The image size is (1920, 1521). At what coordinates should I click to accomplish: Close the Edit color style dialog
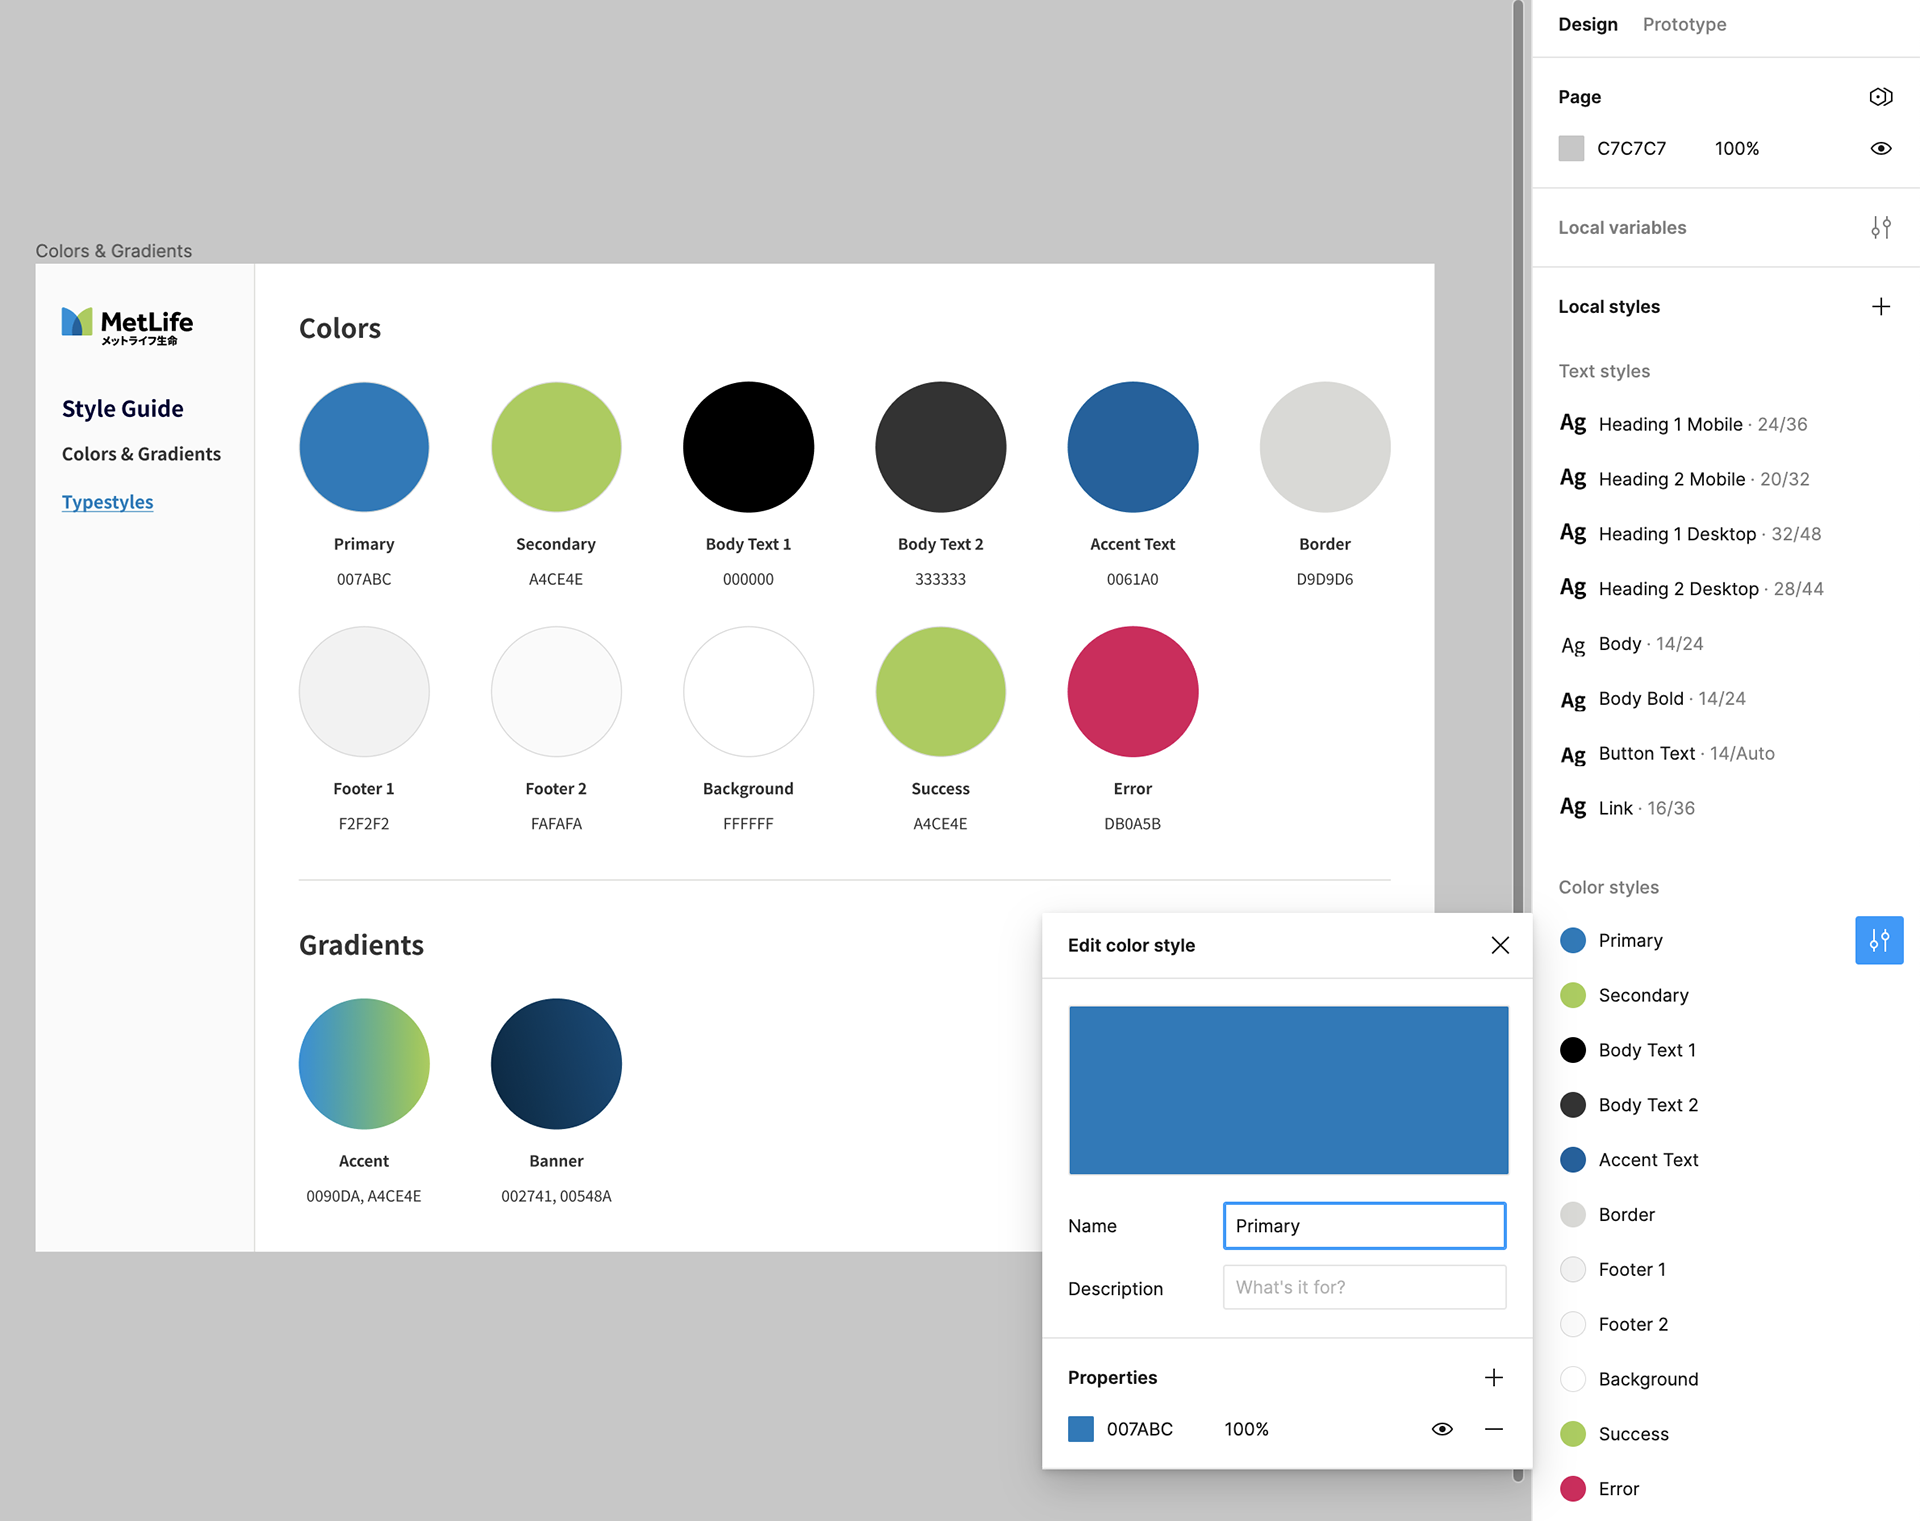[x=1499, y=946]
